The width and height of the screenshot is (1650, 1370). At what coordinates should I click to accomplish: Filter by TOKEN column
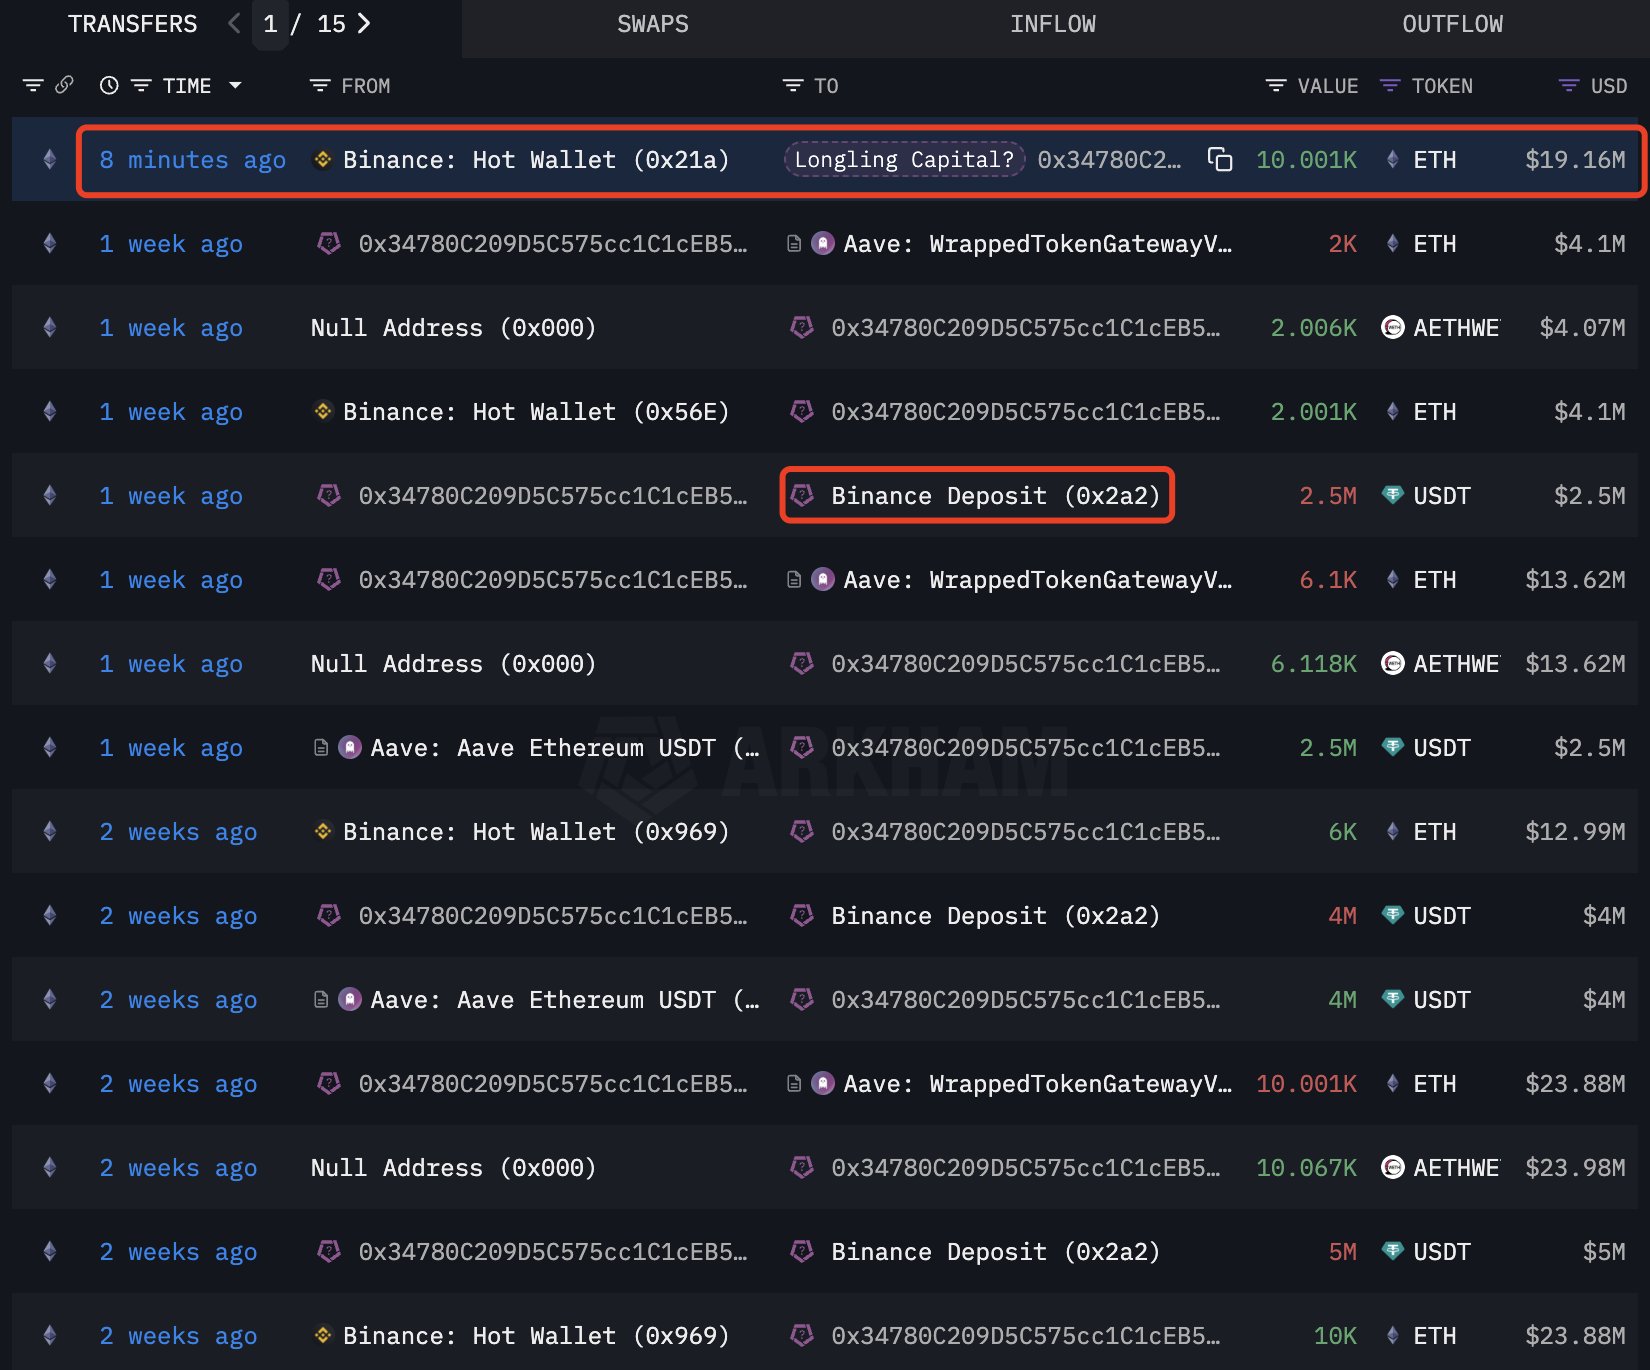[1390, 86]
